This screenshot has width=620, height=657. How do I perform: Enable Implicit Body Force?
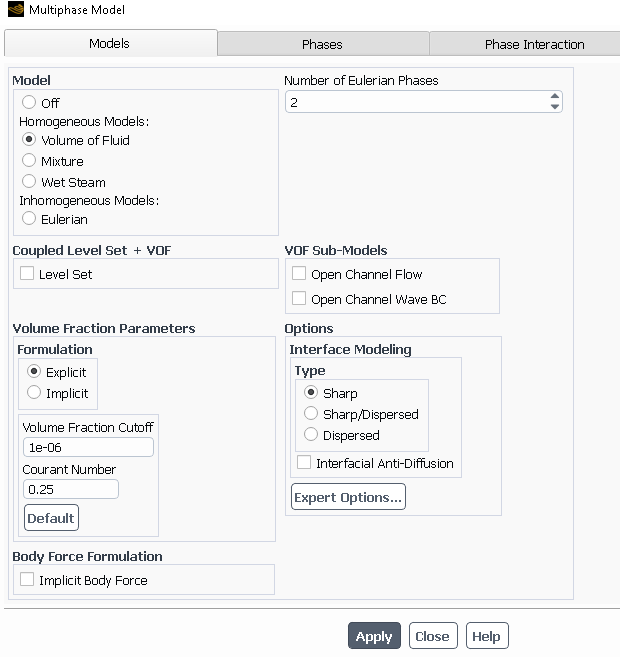tap(27, 580)
